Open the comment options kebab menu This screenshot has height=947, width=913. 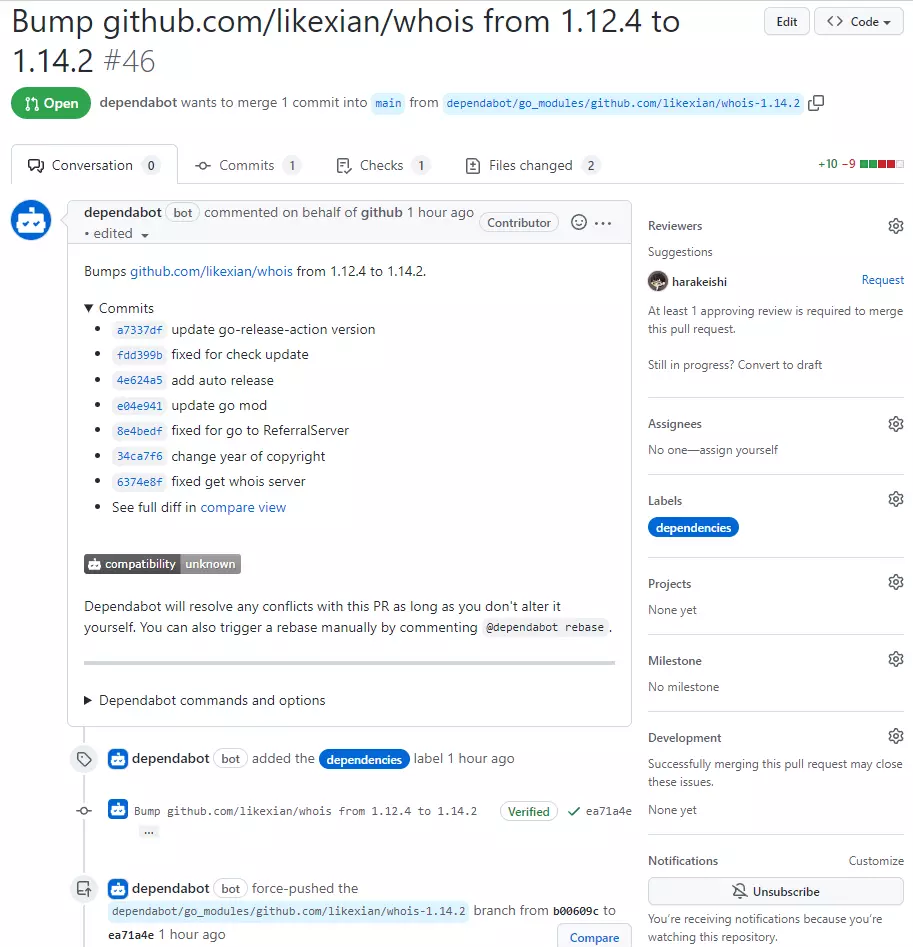tap(604, 222)
